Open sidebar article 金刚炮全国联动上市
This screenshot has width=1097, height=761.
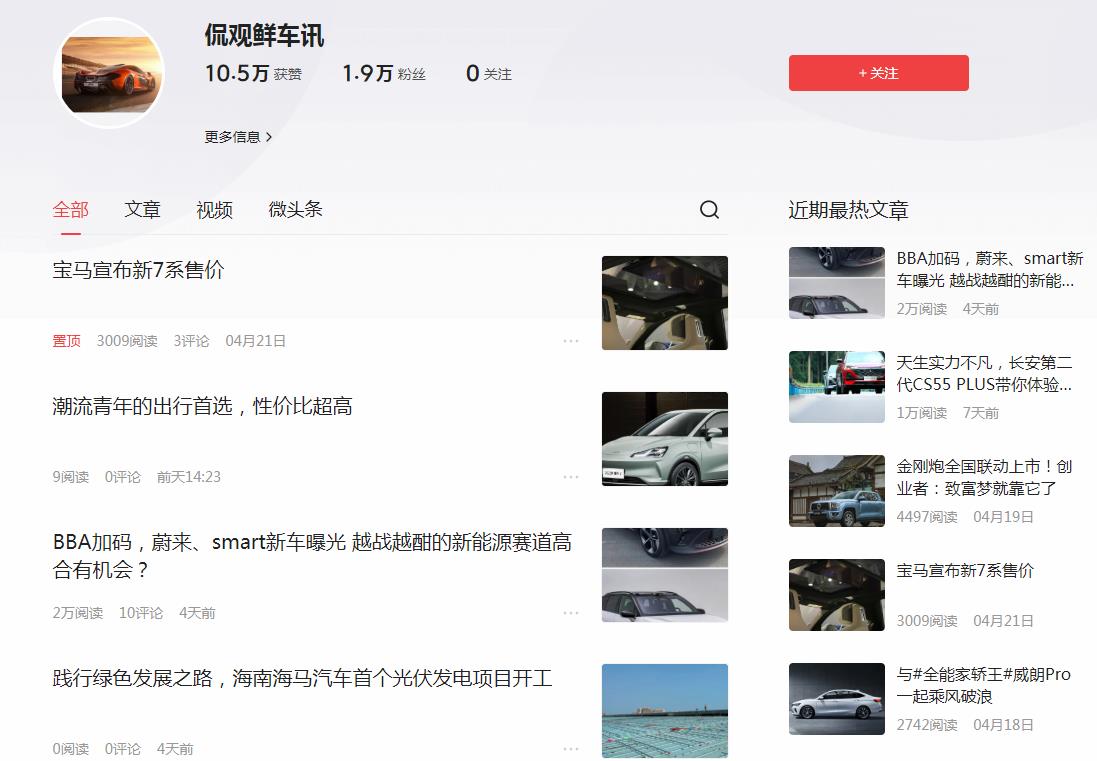[x=984, y=477]
